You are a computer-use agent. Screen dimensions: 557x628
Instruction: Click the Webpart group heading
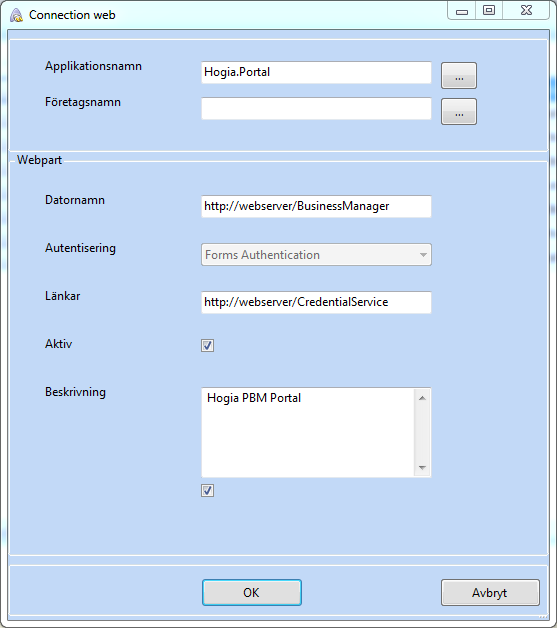point(39,160)
